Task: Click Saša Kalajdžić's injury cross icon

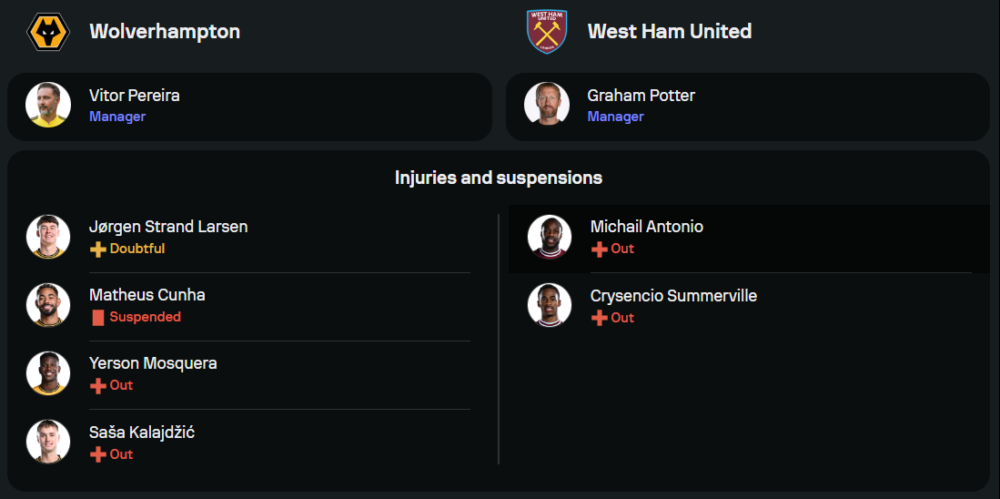Action: point(98,455)
